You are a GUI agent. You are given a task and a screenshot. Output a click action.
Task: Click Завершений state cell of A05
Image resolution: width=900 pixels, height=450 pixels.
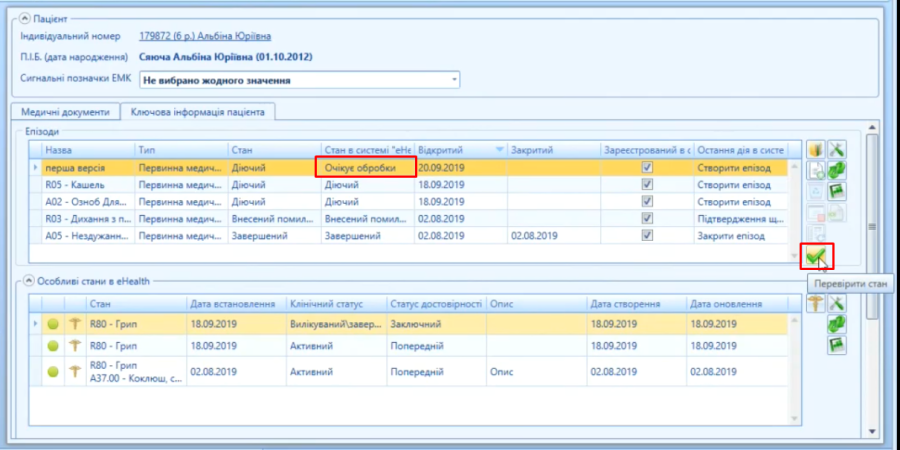click(274, 235)
